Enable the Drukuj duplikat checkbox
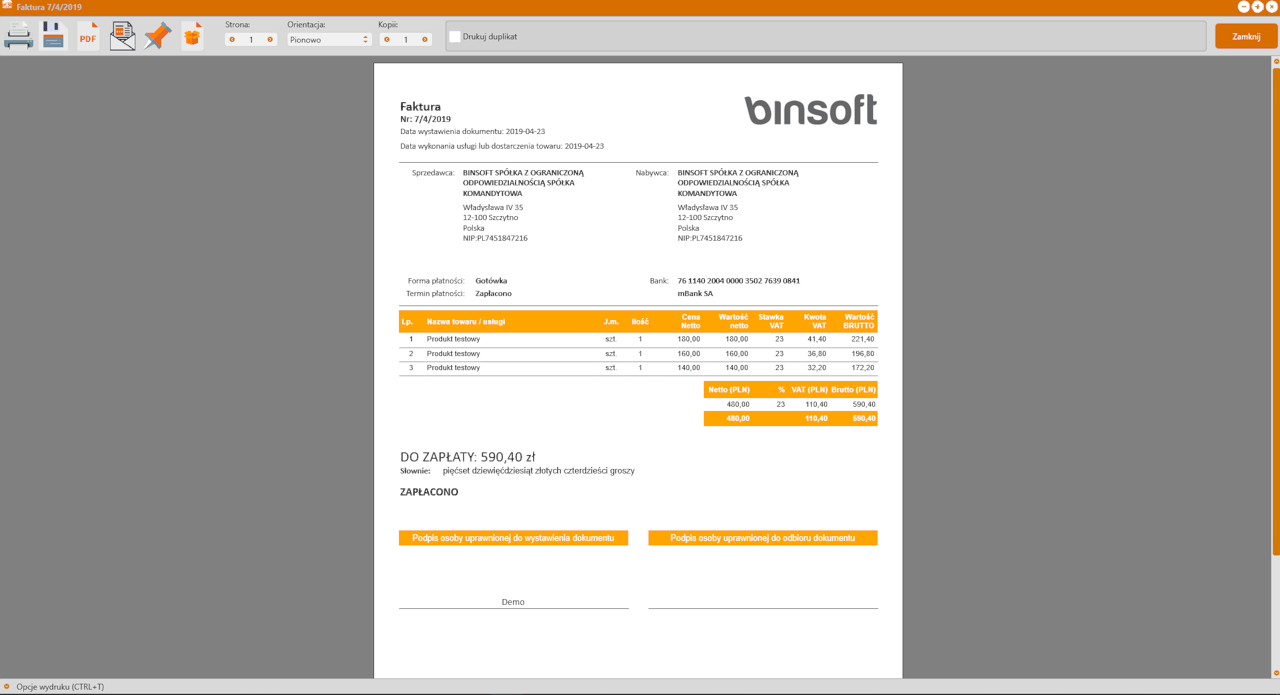Screen dimensions: 1280x695 tap(455, 37)
